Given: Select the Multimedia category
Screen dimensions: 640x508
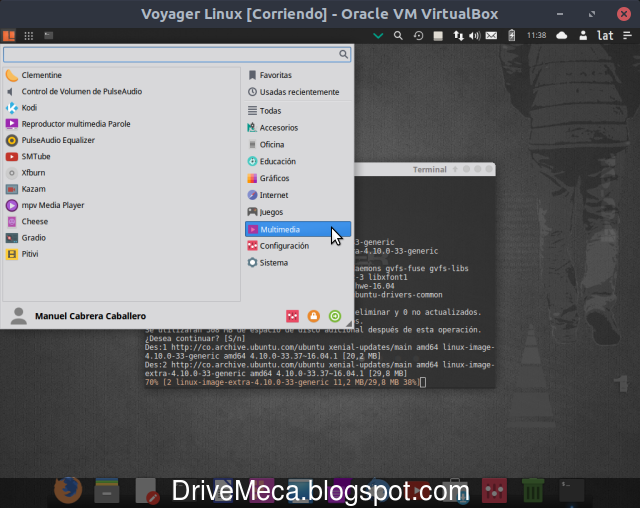Looking at the screenshot, I should [298, 229].
